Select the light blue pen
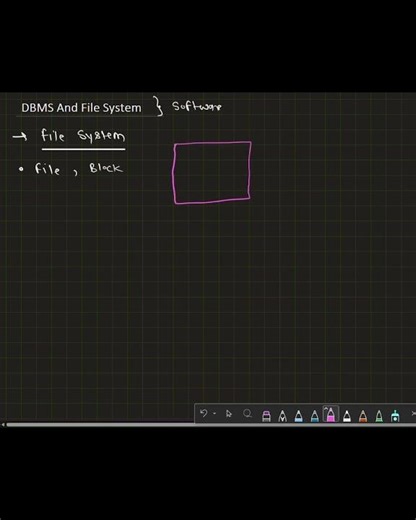Viewport: 416px width, 520px height. point(298,416)
